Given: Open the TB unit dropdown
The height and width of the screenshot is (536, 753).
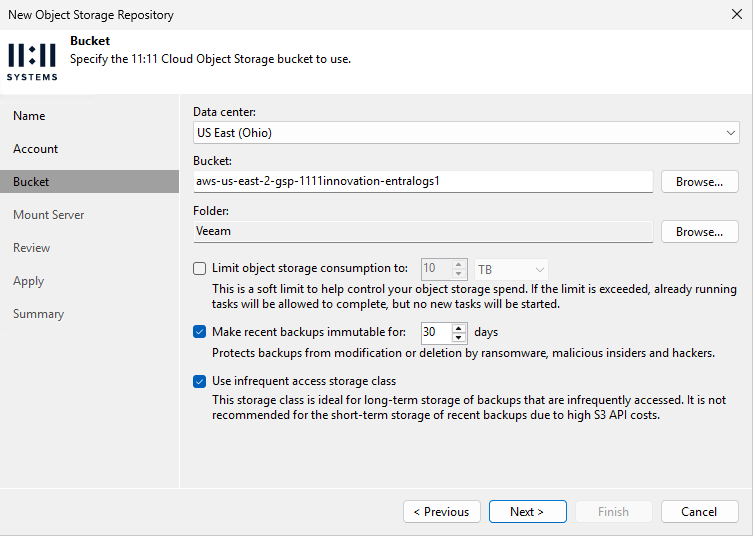Looking at the screenshot, I should click(511, 269).
